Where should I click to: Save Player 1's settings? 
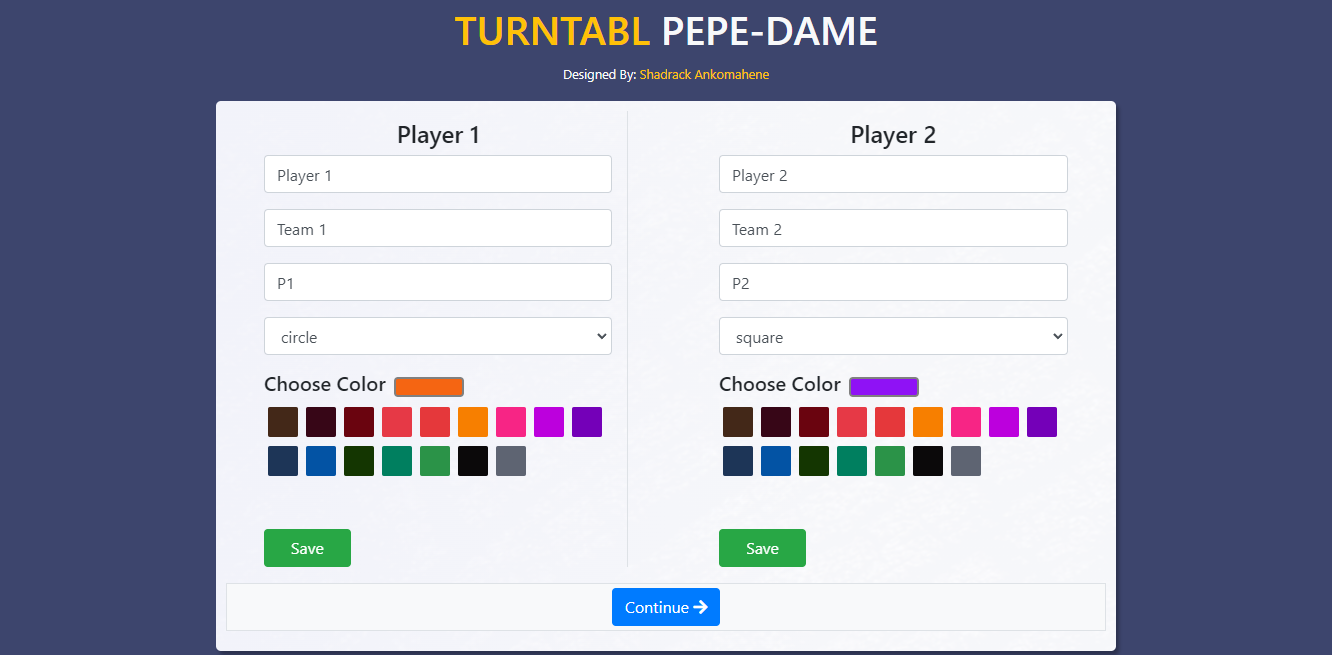[307, 548]
